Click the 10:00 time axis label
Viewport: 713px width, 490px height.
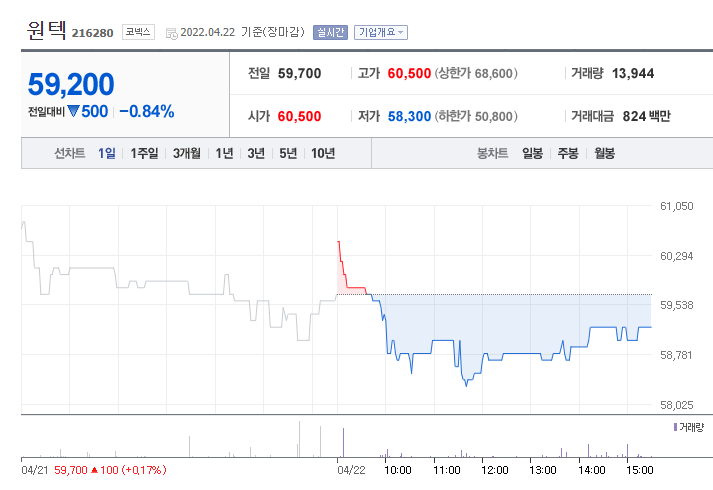(398, 470)
